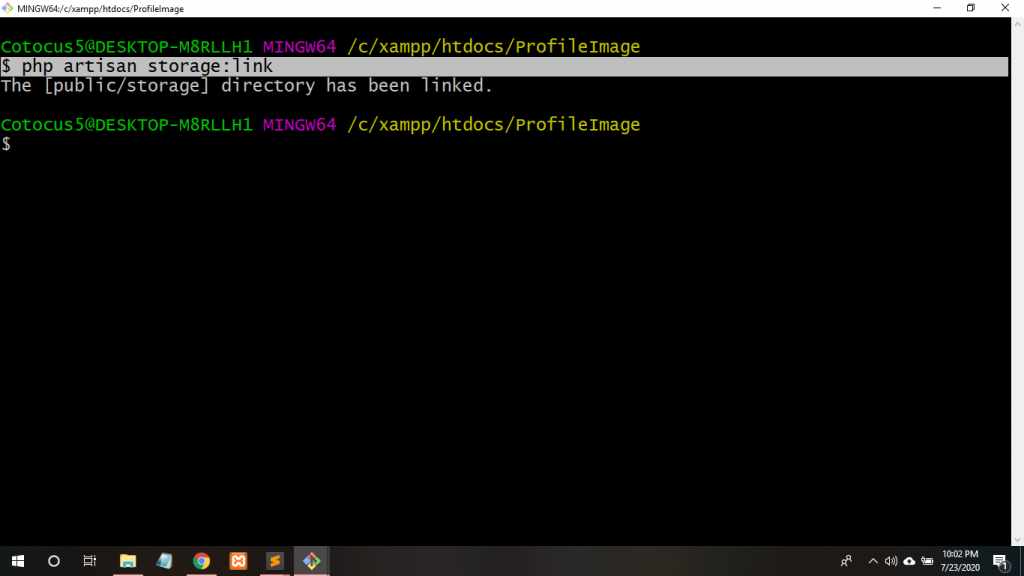The height and width of the screenshot is (576, 1024).
Task: Open the XAMPP control panel taskbar icon
Action: (238, 561)
